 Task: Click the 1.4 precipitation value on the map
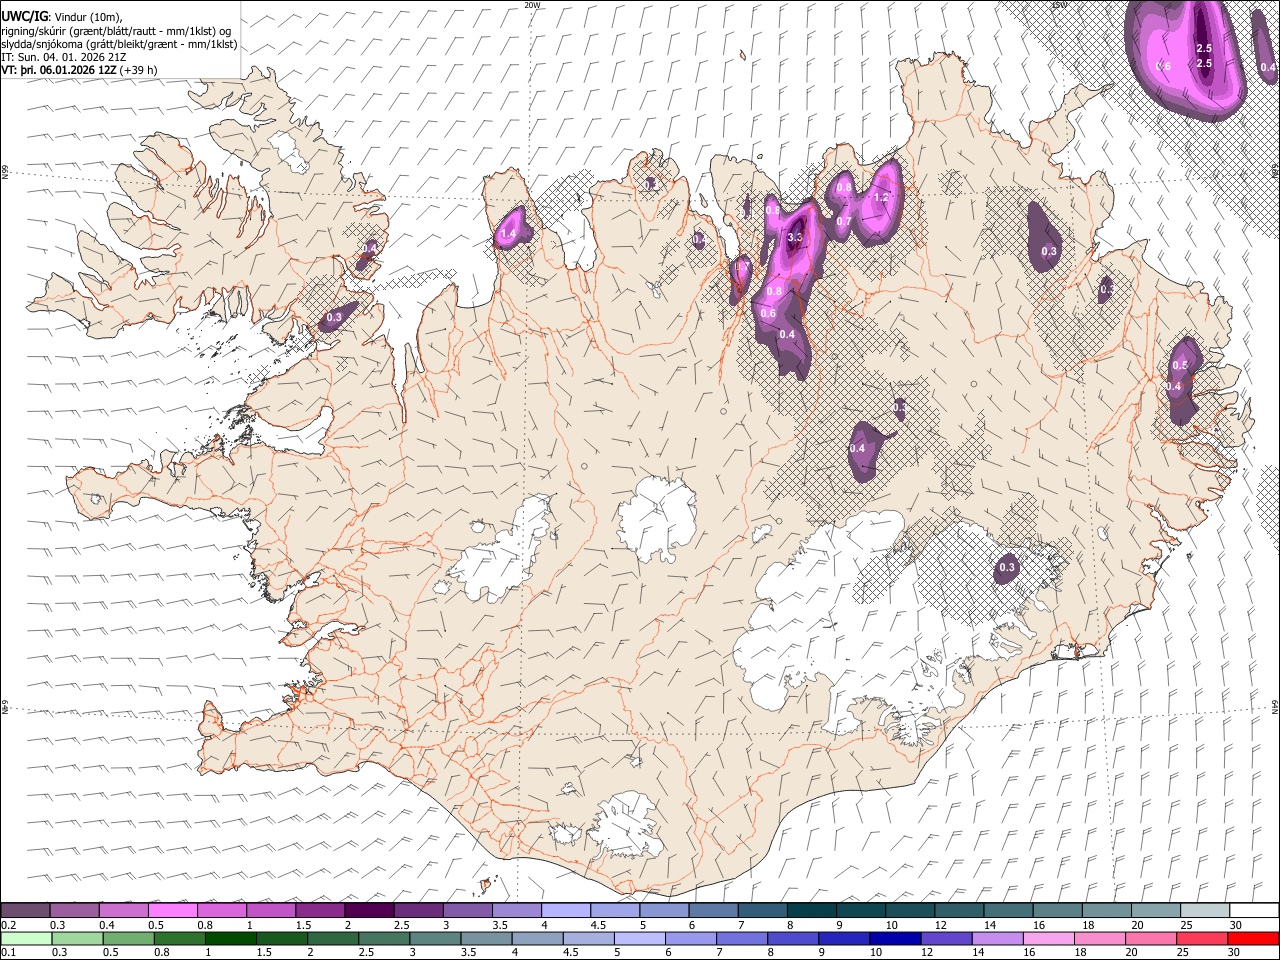coord(508,234)
